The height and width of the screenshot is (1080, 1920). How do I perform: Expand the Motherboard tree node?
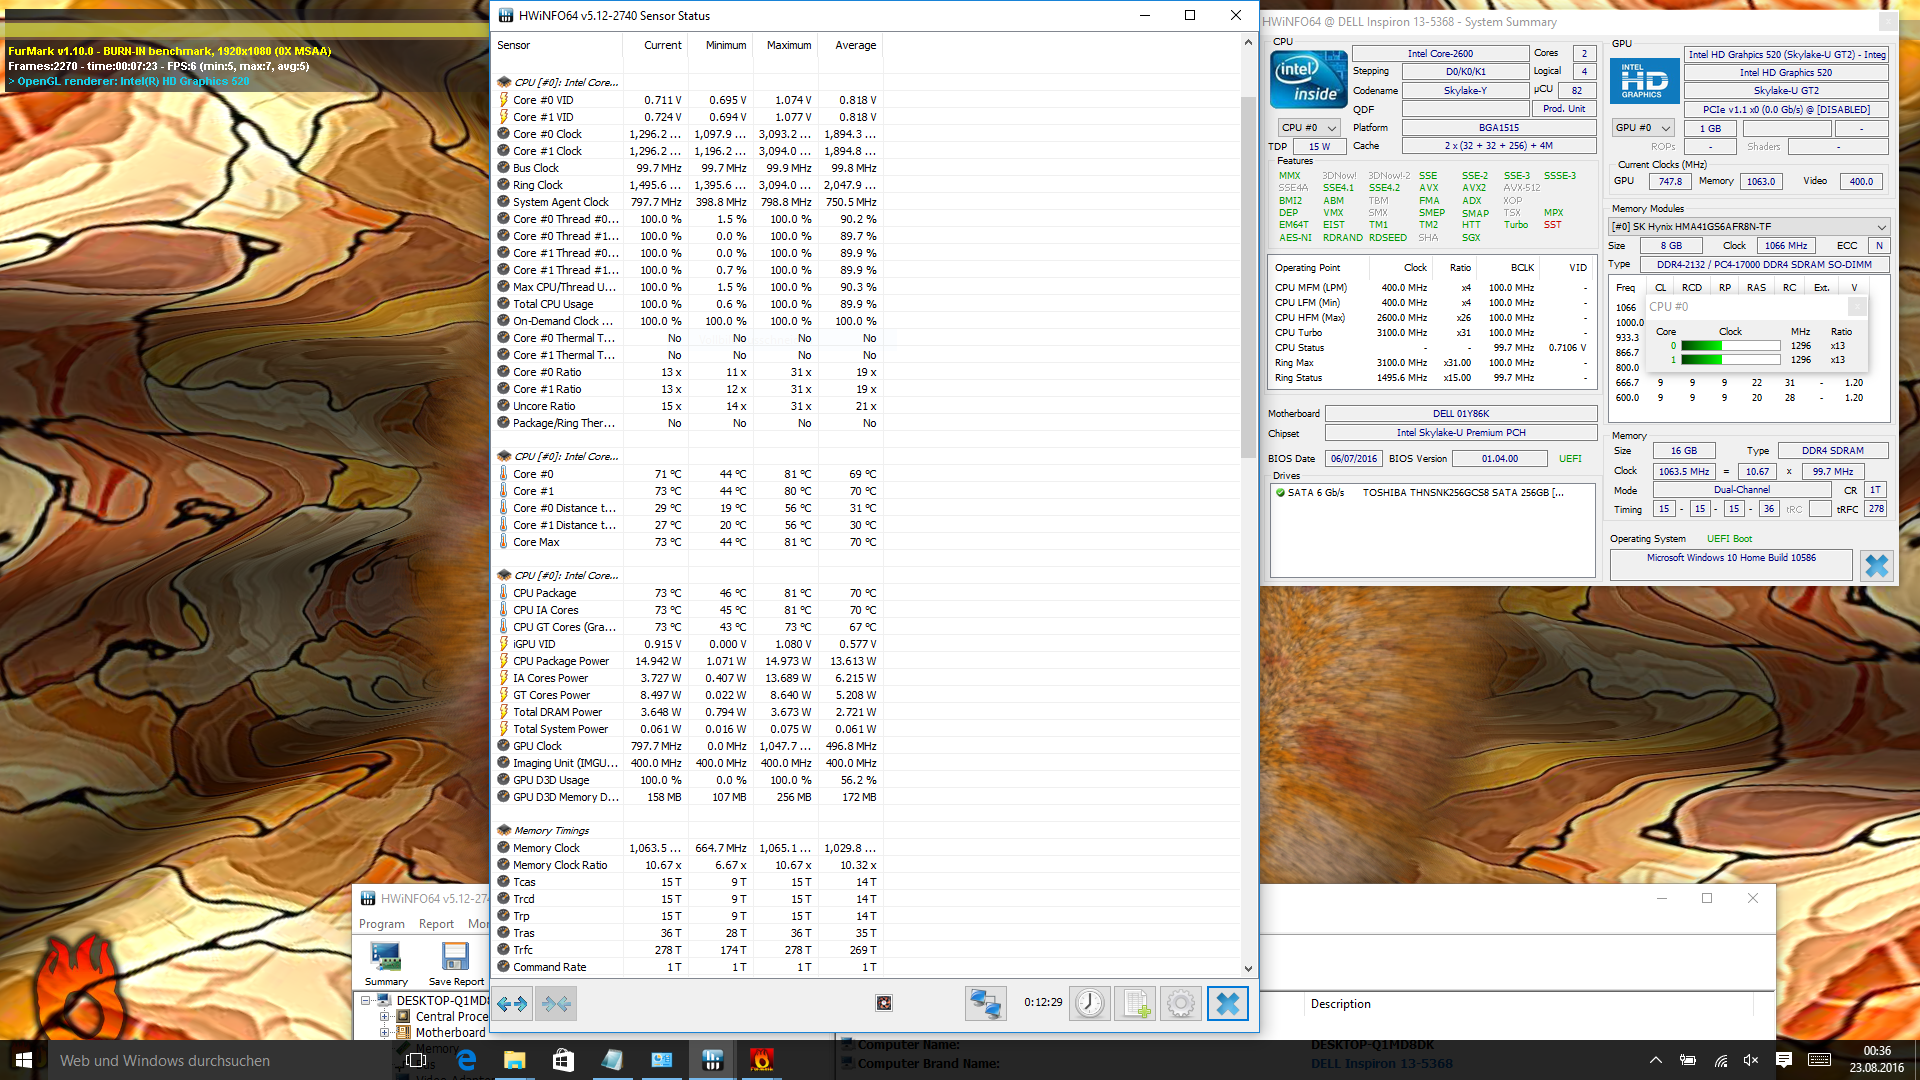tap(384, 1032)
